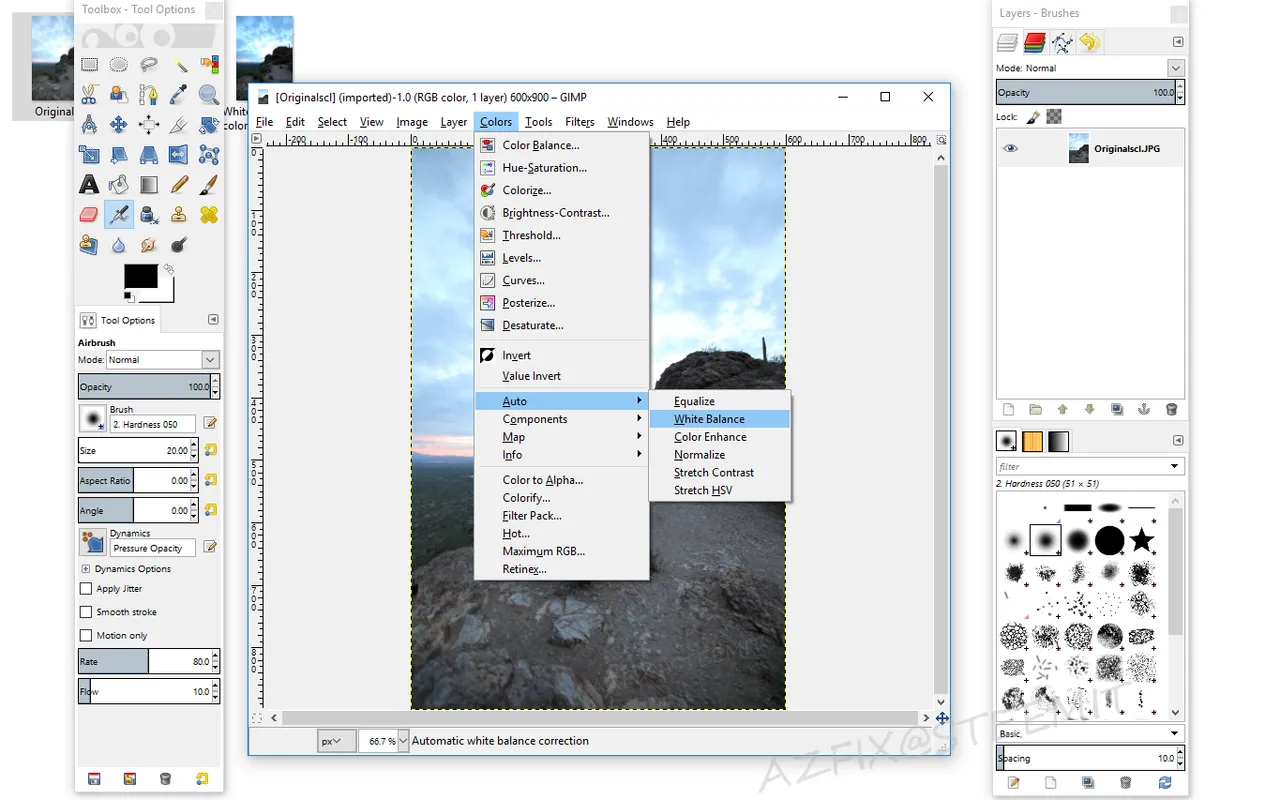Tick the Smooth stroke checkbox
The image size is (1280, 800).
coord(85,612)
